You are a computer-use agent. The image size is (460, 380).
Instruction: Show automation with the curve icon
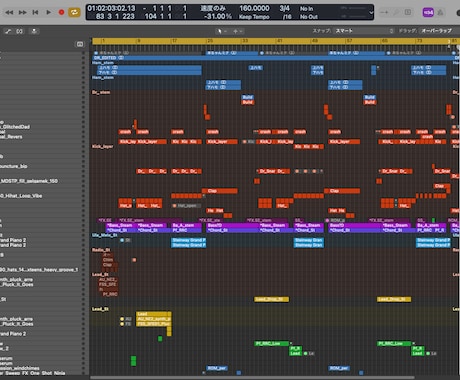pyautogui.click(x=8, y=31)
